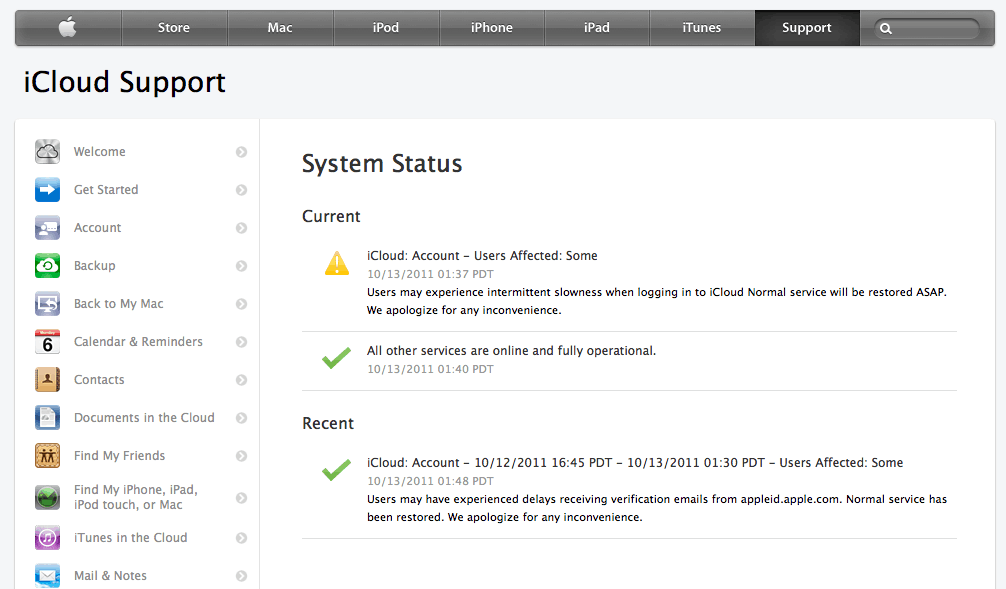Expand the Find My Friends chevron
This screenshot has height=589, width=1006.
click(x=241, y=456)
